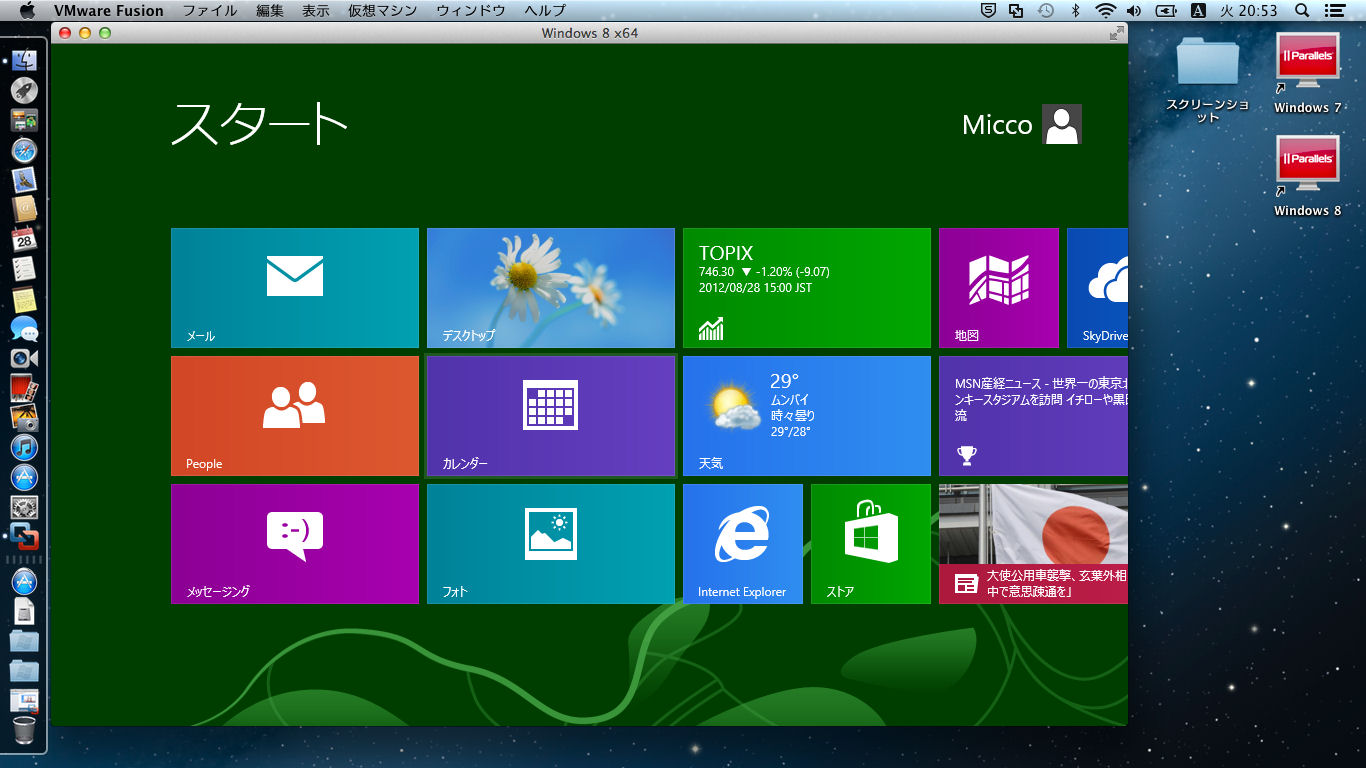Open the SkyDrive tile
The width and height of the screenshot is (1366, 768).
click(x=1097, y=288)
